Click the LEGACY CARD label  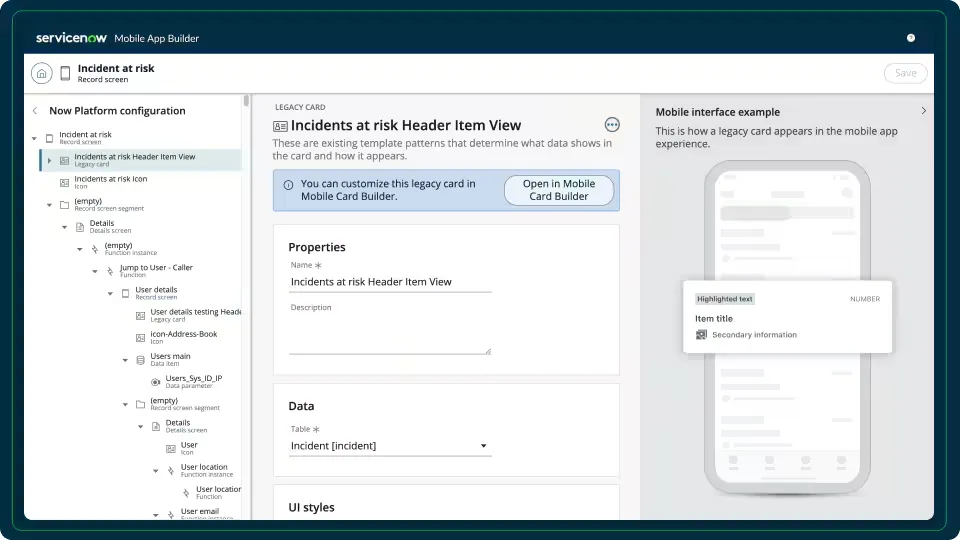point(300,107)
